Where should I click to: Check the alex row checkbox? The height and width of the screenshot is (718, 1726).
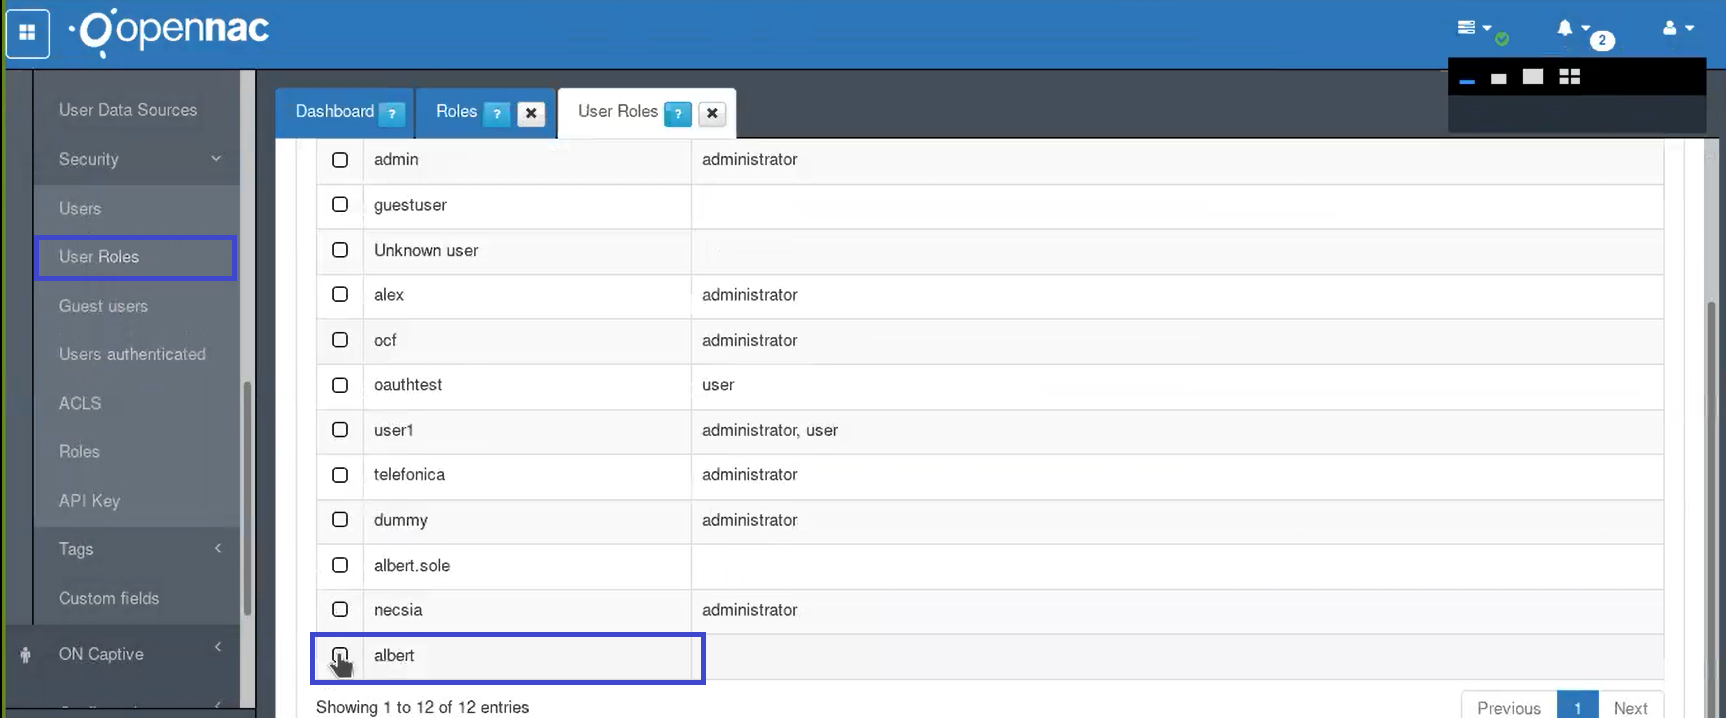coord(340,294)
